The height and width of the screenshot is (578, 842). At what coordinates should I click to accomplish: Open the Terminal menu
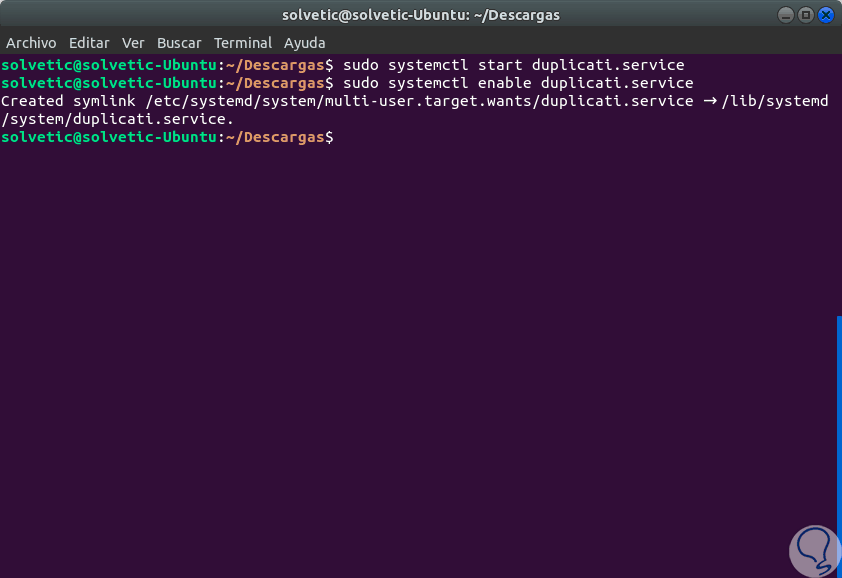click(x=243, y=43)
